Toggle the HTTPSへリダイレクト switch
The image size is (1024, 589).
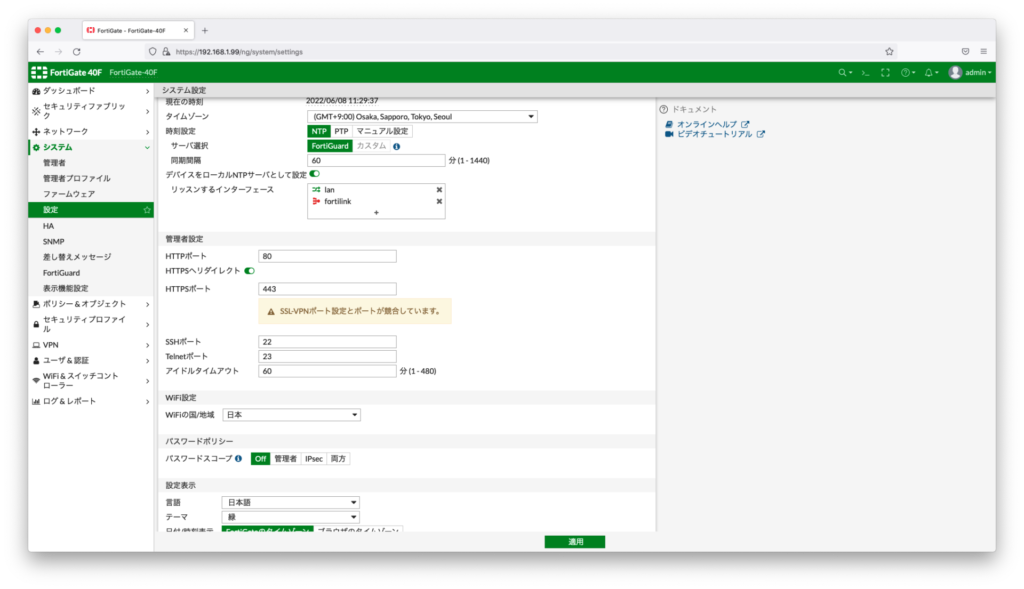pos(249,271)
